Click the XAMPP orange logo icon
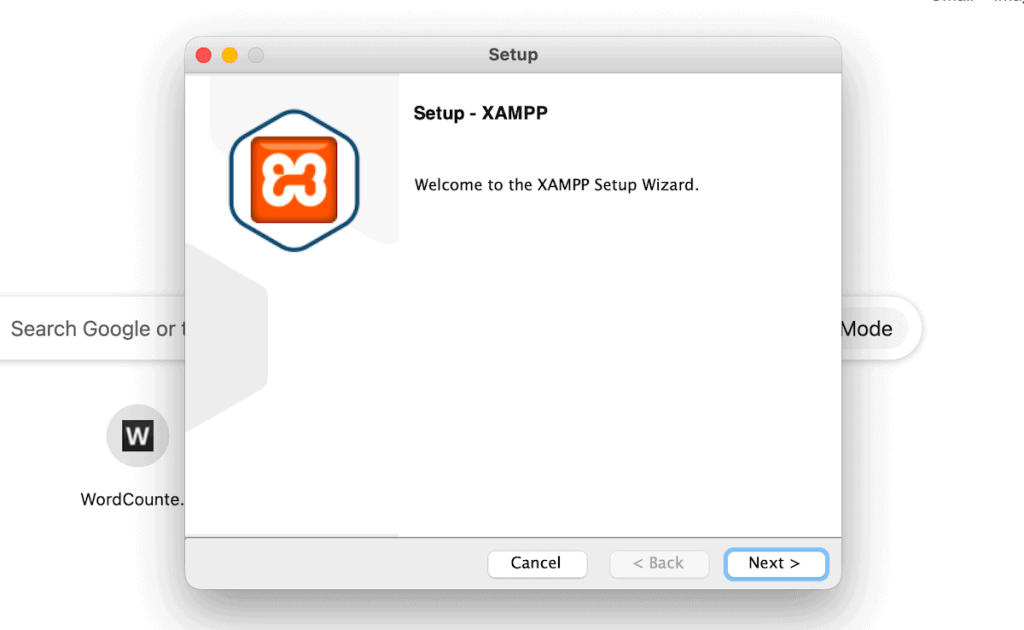The width and height of the screenshot is (1024, 630). pyautogui.click(x=294, y=180)
